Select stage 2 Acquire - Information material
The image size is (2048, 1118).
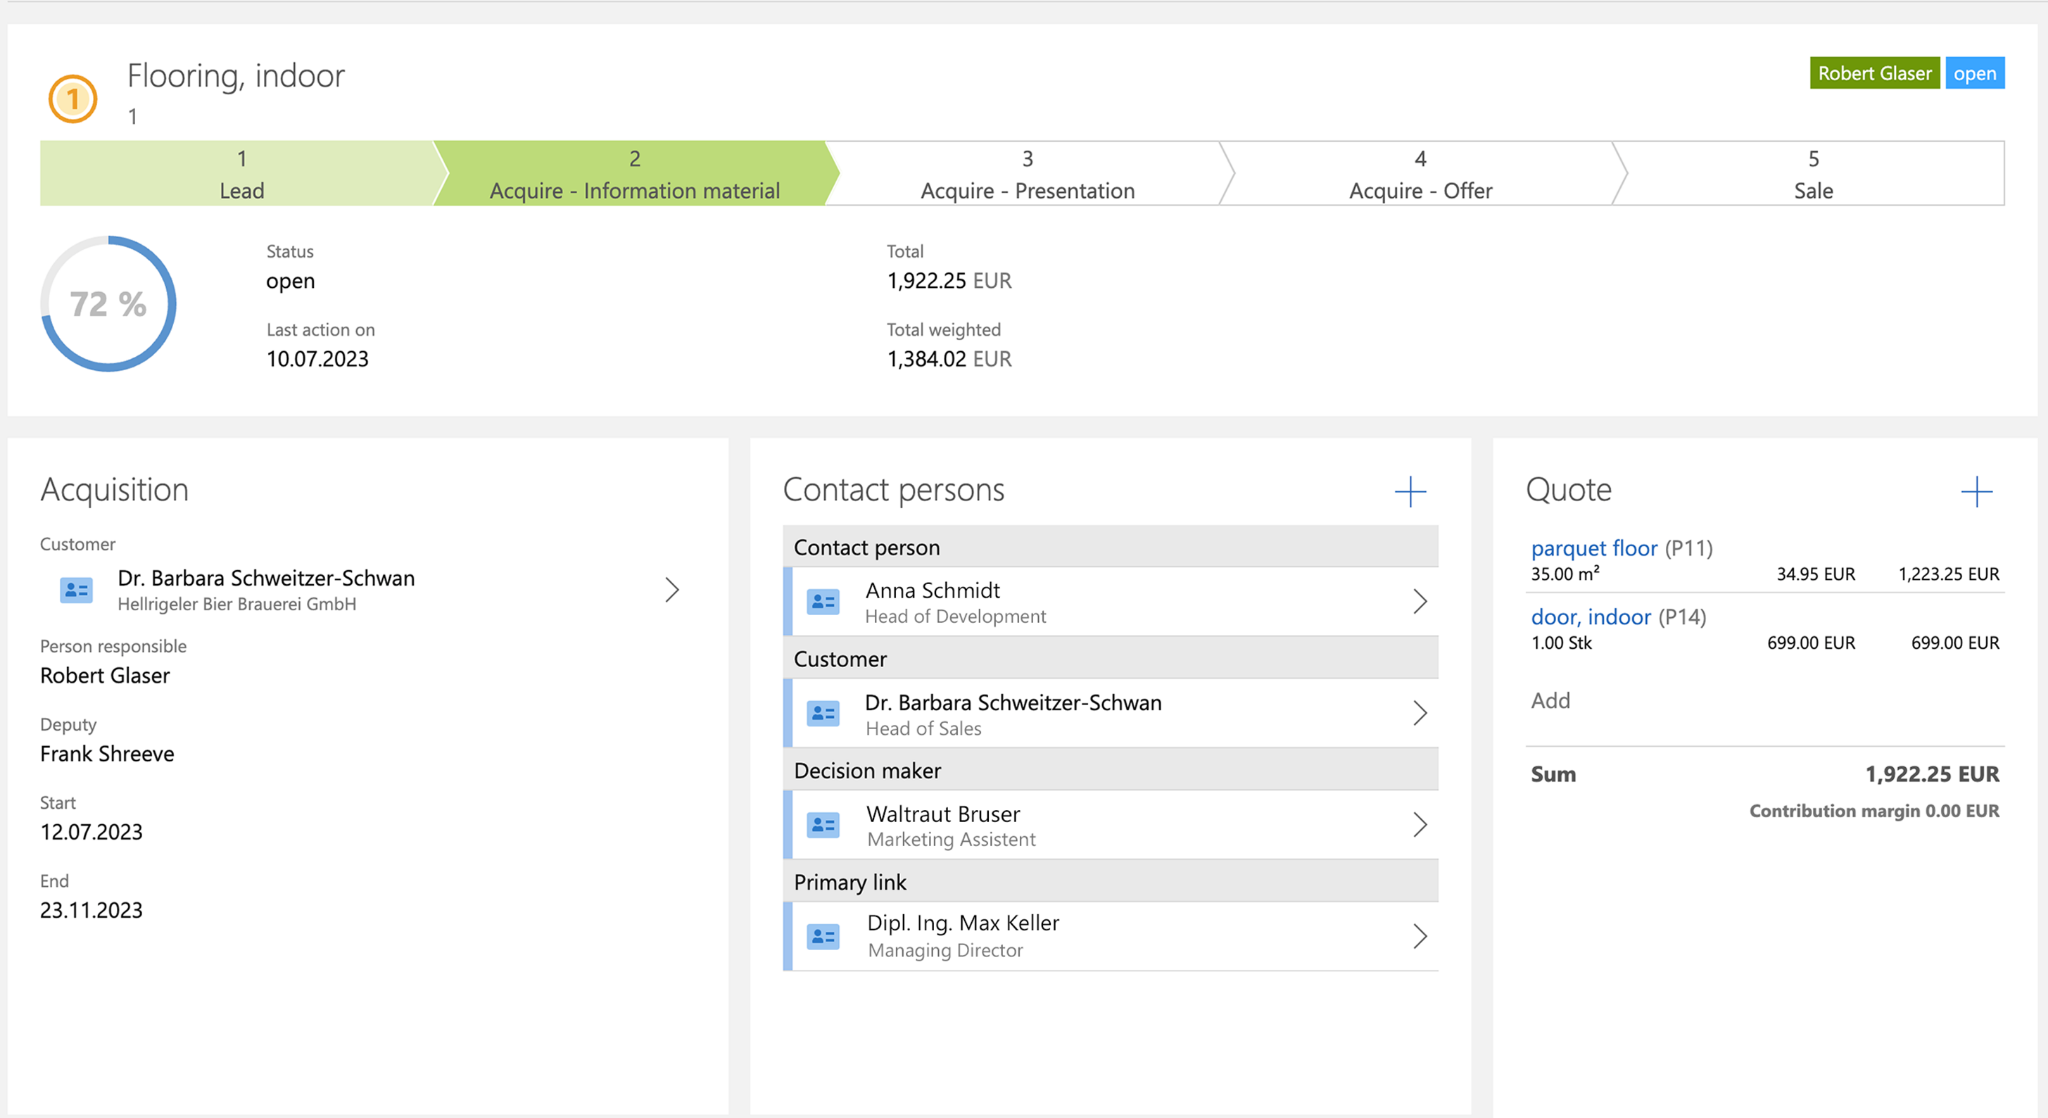point(634,174)
